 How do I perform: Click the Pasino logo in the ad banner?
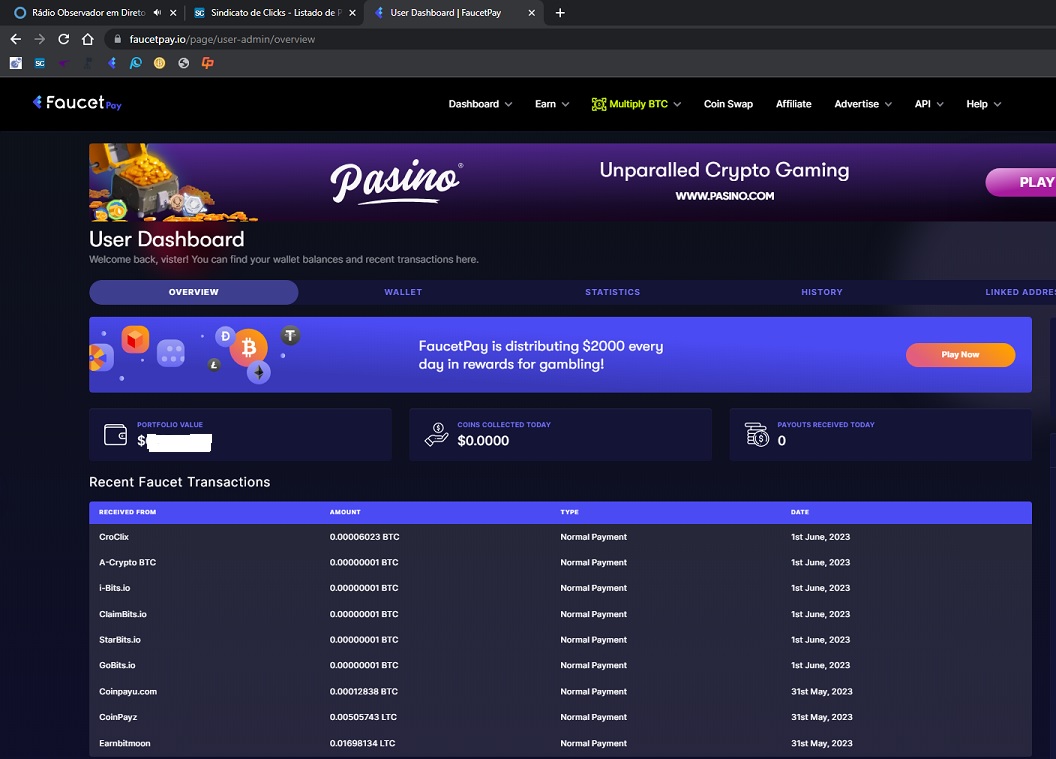point(396,182)
